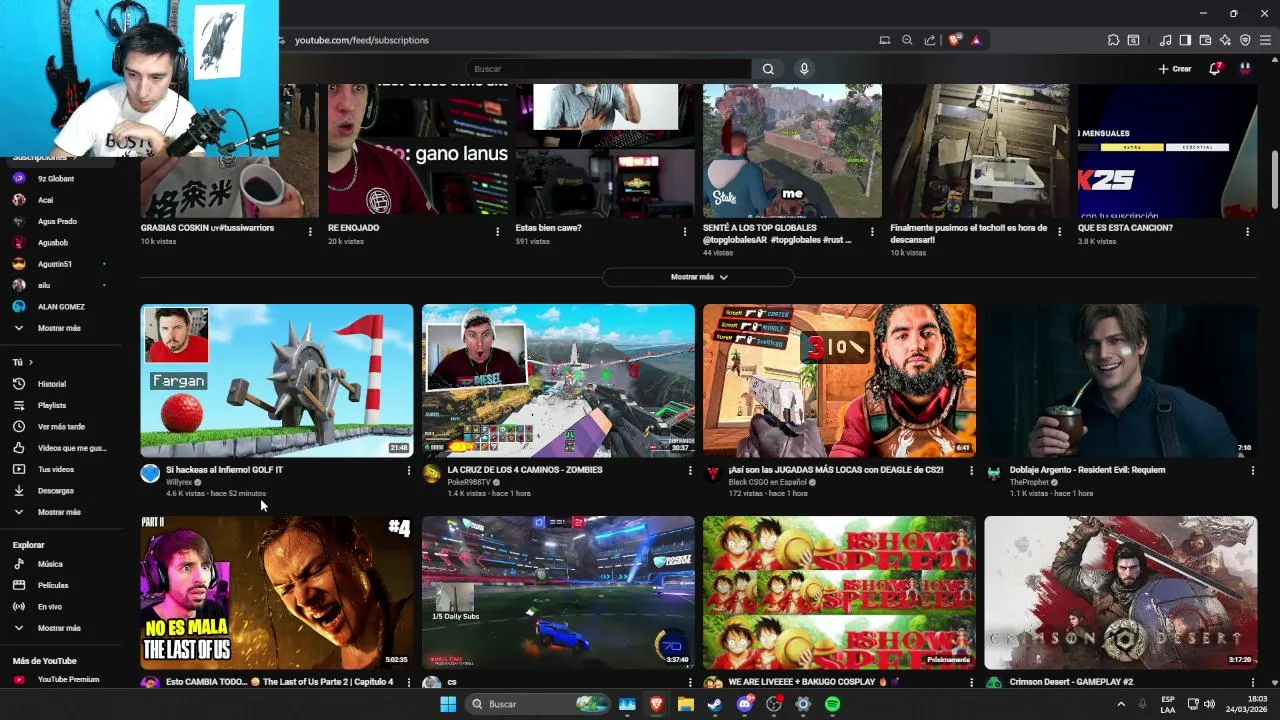Select the ALAN GOMEZ subscription
The width and height of the screenshot is (1280, 720).
(x=59, y=307)
